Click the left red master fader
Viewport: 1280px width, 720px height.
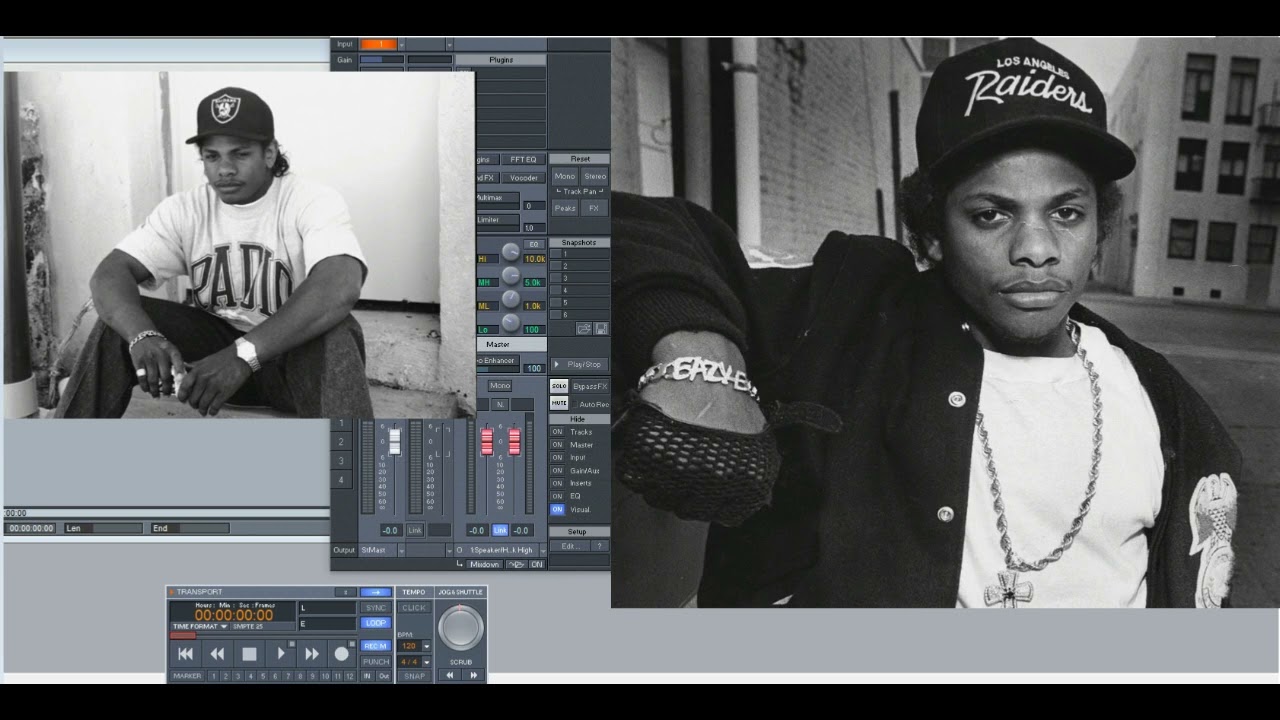click(x=488, y=441)
